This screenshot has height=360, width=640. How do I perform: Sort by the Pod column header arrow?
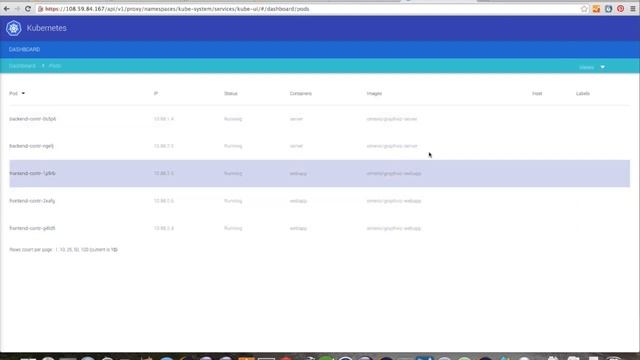pos(23,93)
